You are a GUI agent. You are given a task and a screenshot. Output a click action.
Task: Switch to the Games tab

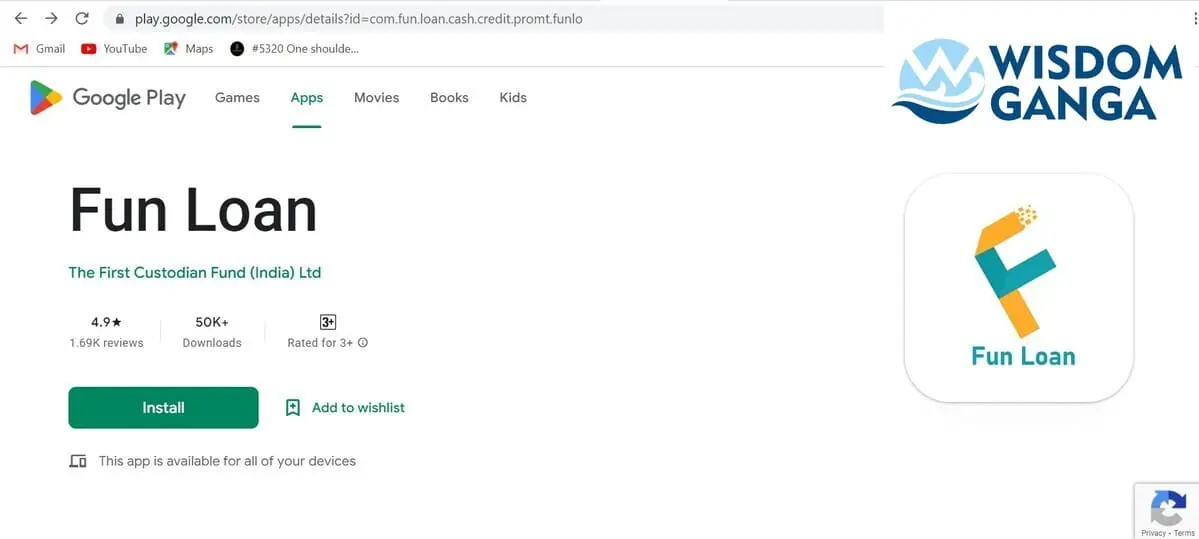click(237, 98)
